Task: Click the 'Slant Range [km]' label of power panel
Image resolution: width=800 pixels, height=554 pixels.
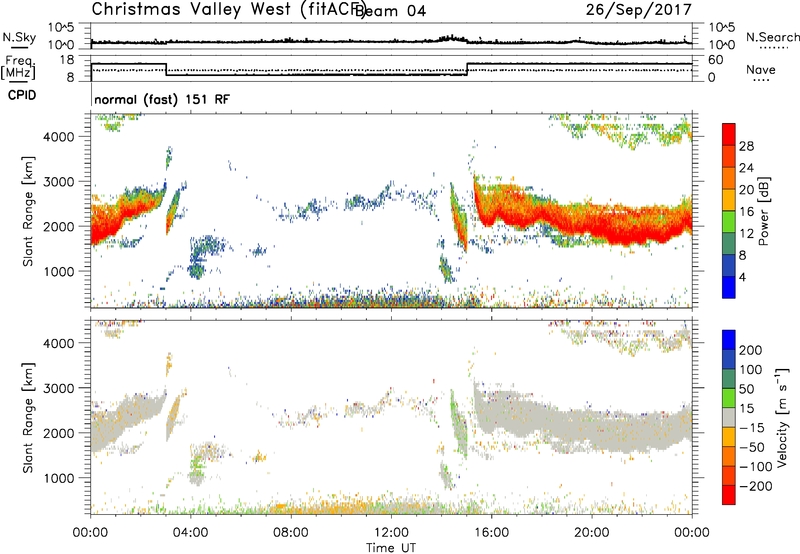Action: point(28,211)
